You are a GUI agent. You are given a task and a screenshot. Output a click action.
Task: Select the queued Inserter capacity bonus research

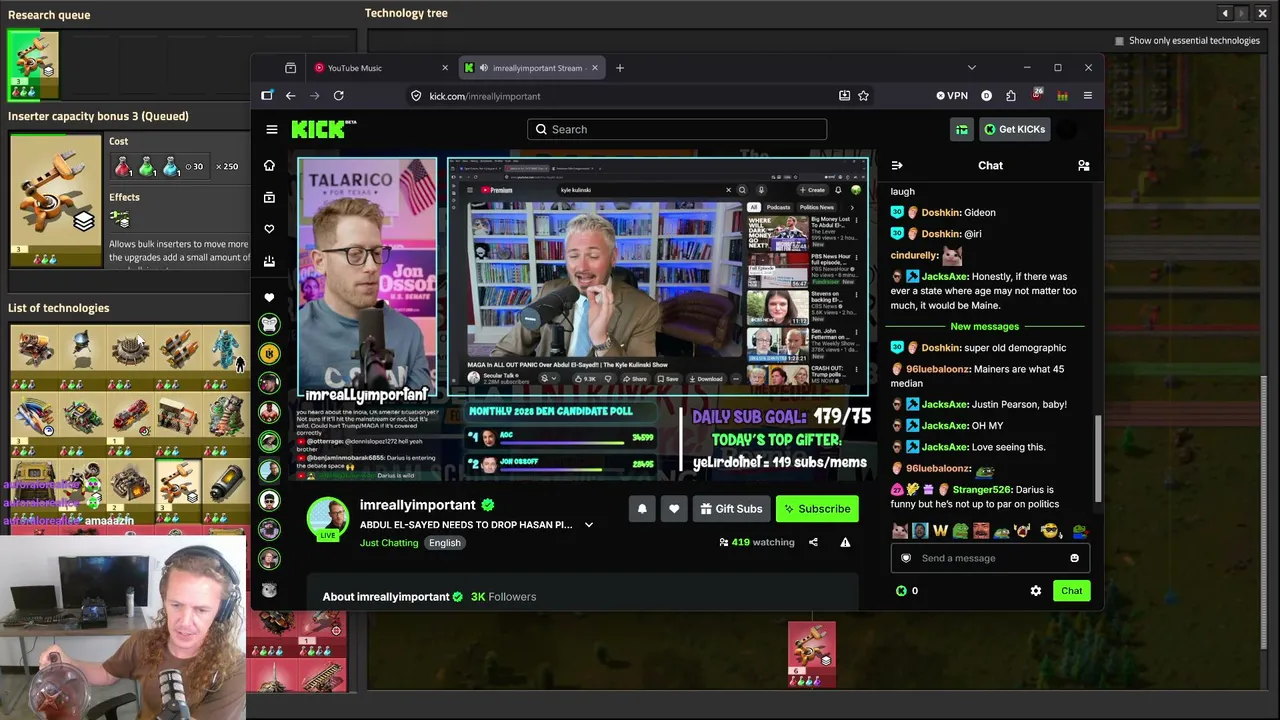tap(33, 66)
